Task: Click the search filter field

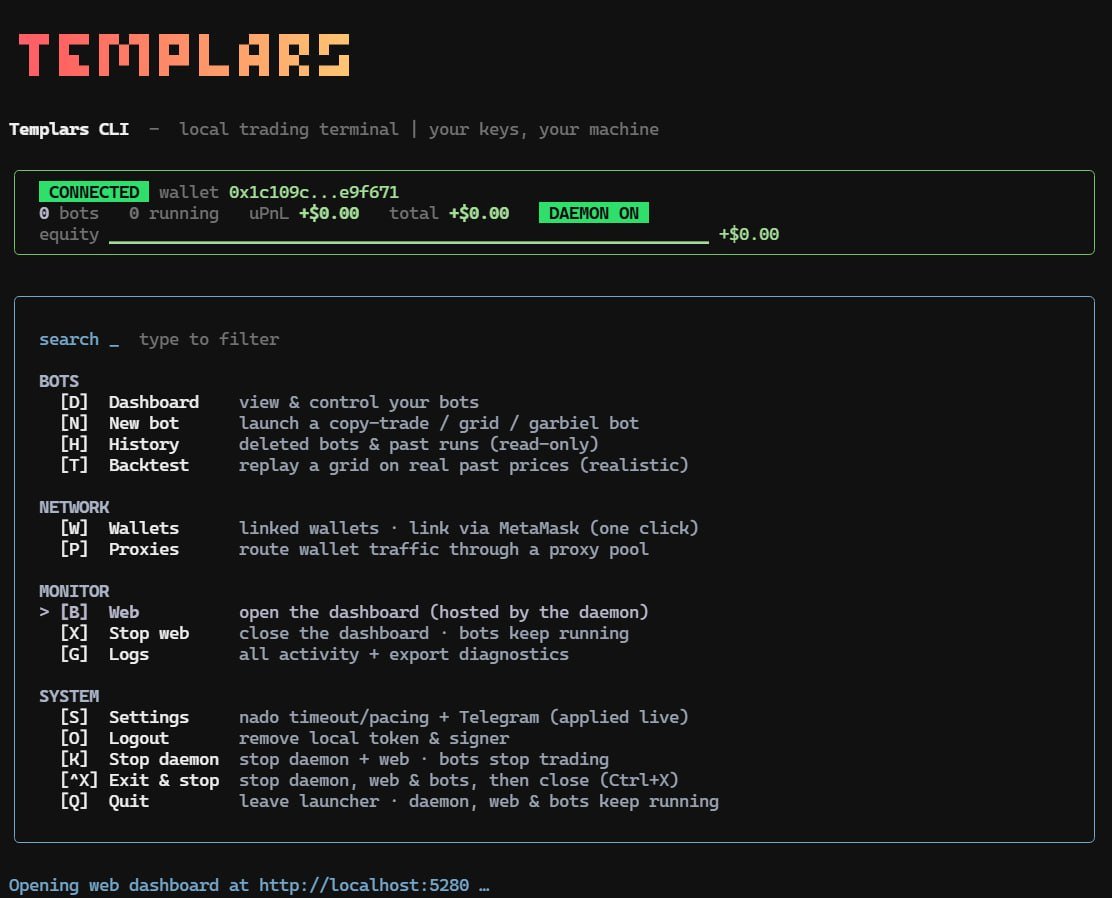Action: click(159, 339)
